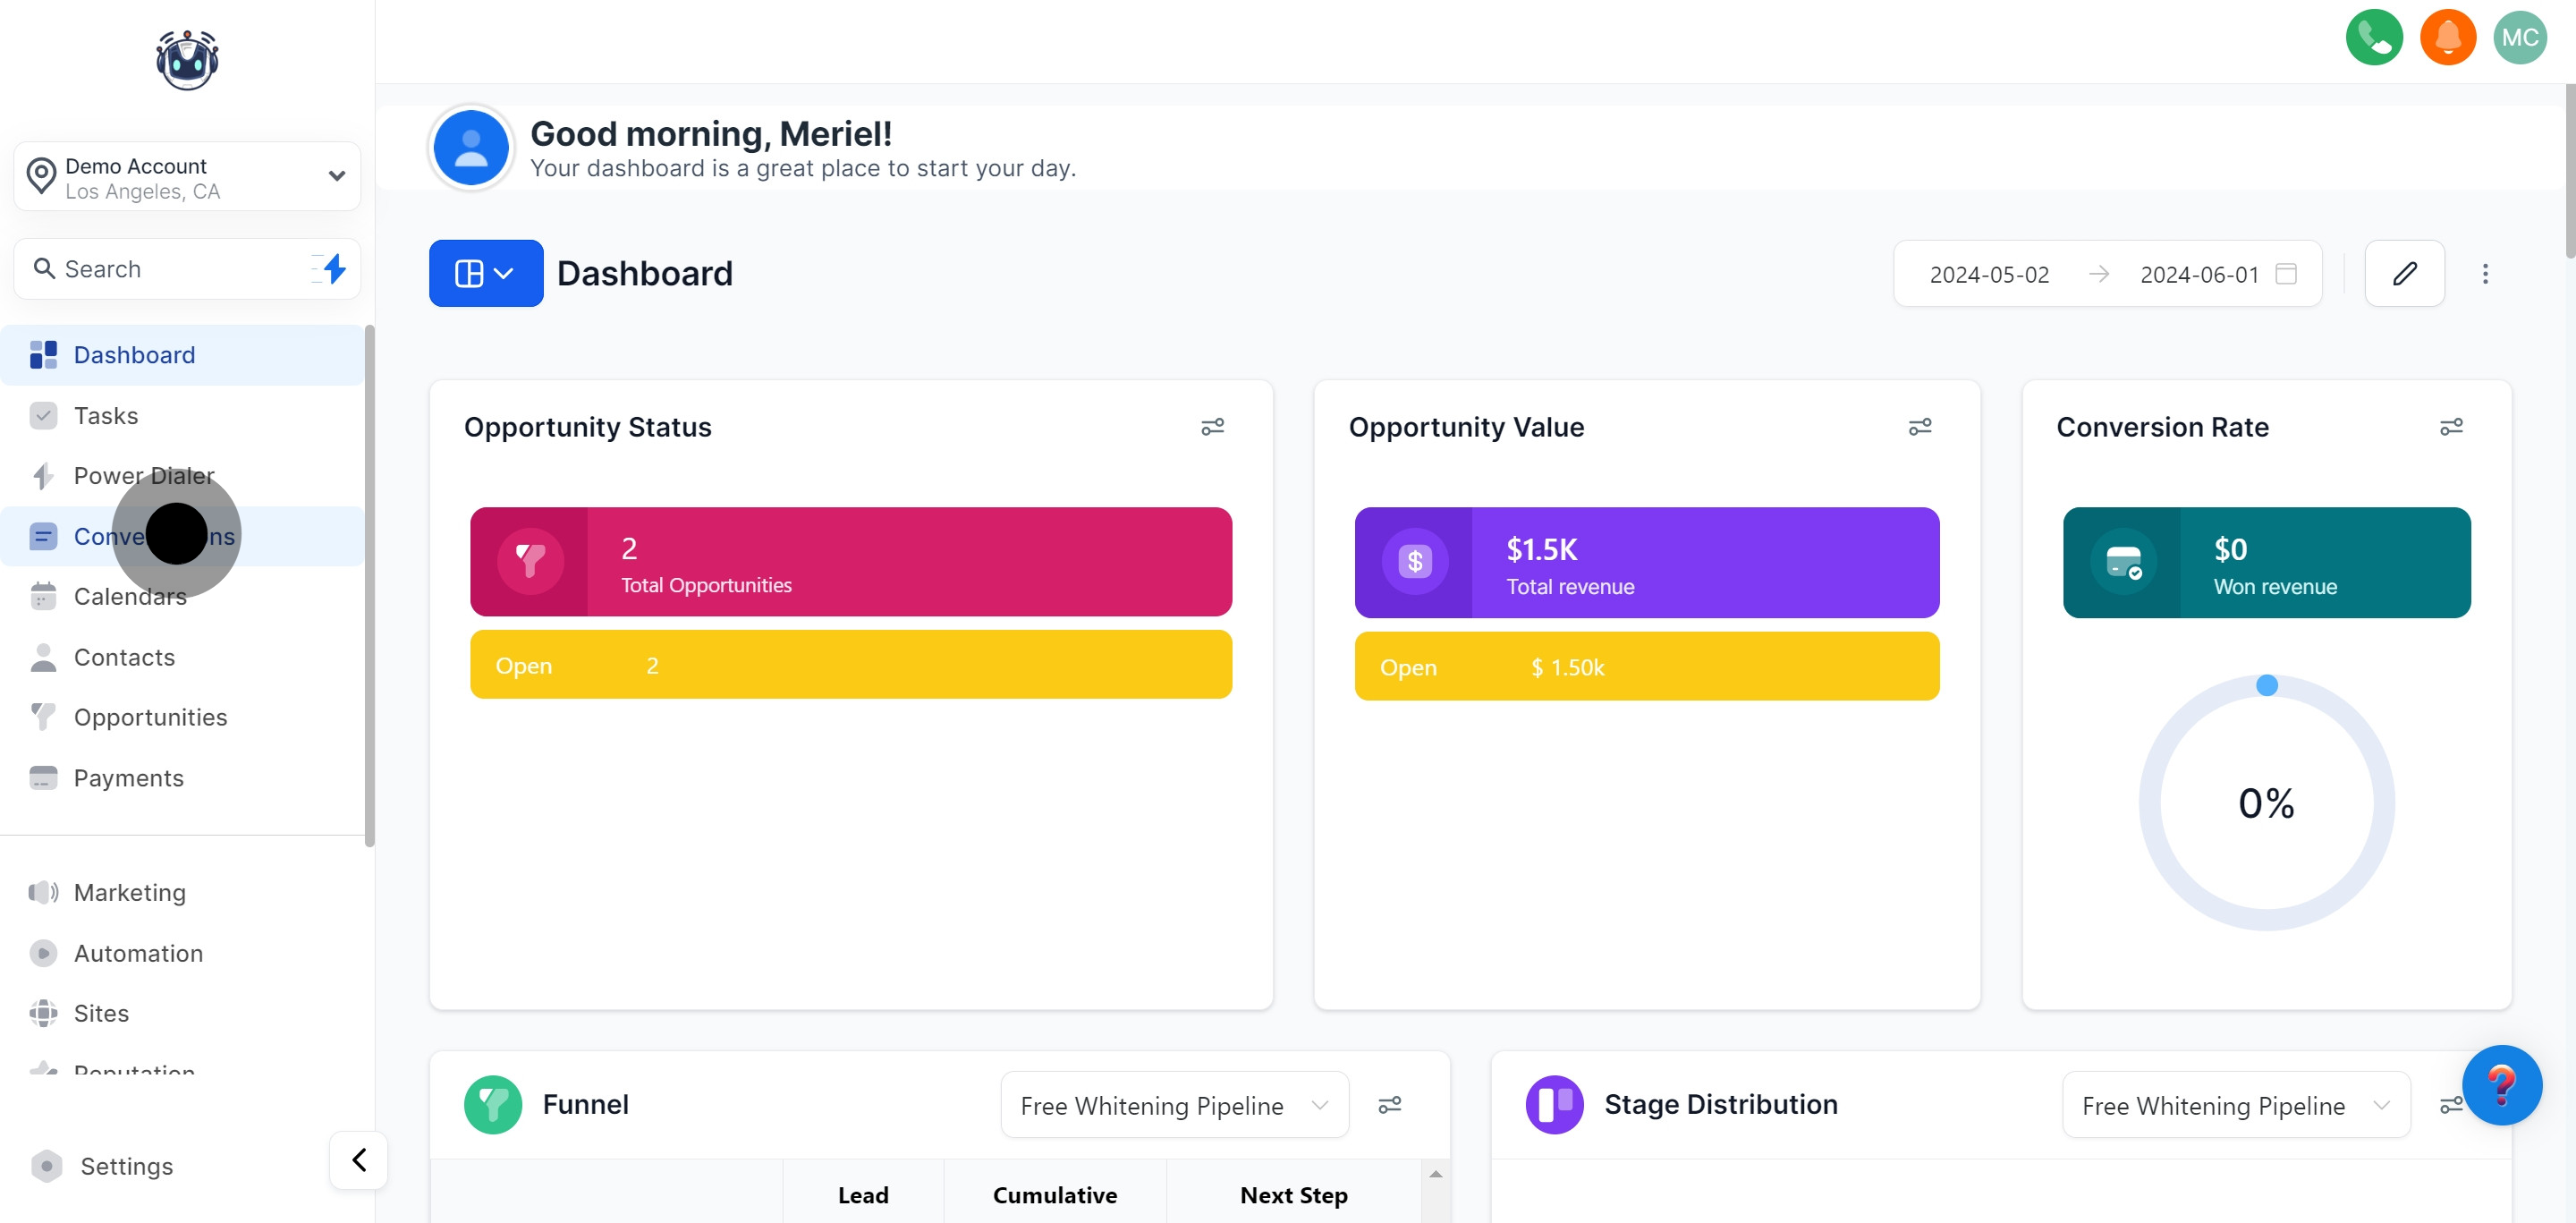The width and height of the screenshot is (2576, 1223).
Task: Collapse the sidebar with the arrow button
Action: coord(358,1159)
